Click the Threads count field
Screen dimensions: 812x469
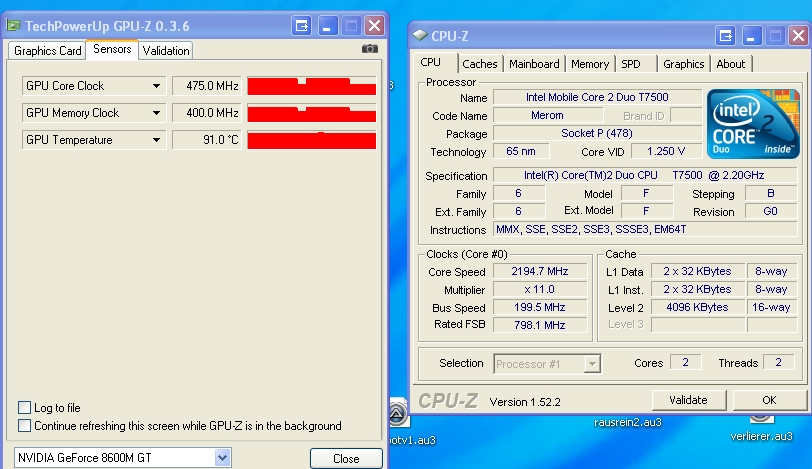778,362
